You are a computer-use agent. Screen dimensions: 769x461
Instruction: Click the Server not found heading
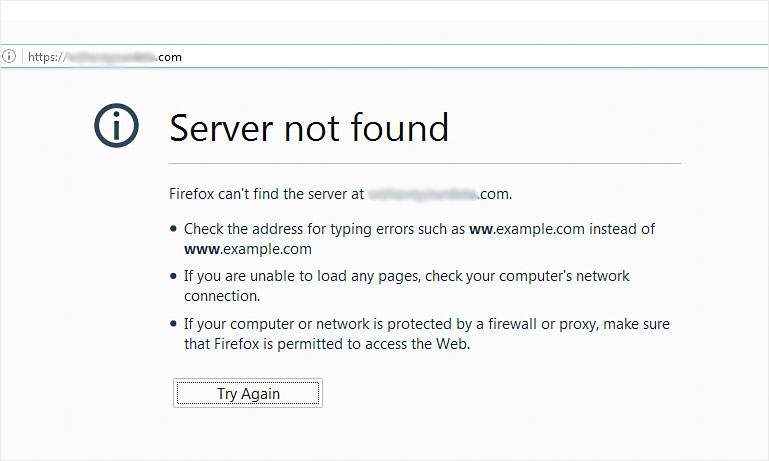(x=309, y=128)
